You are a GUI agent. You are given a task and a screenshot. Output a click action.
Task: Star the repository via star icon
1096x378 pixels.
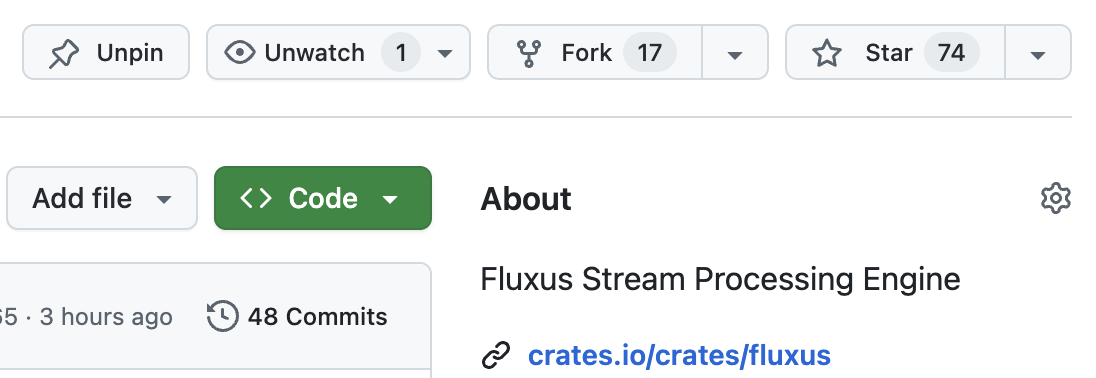827,53
